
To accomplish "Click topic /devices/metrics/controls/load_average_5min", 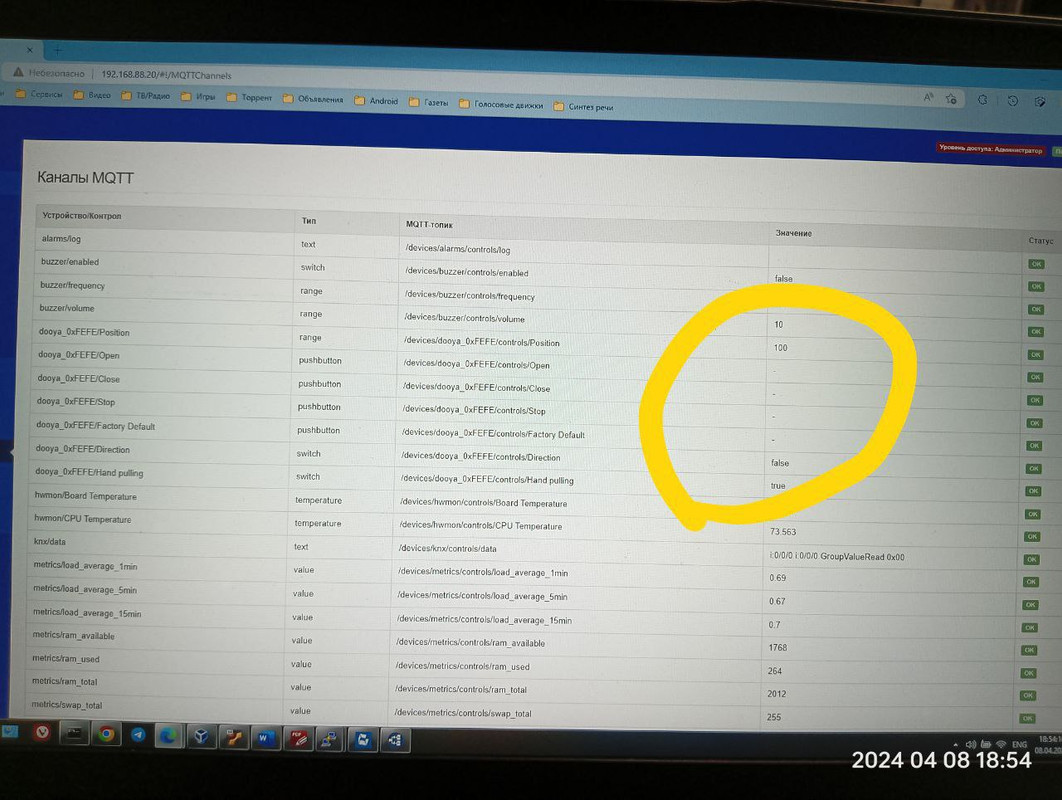I will (483, 595).
